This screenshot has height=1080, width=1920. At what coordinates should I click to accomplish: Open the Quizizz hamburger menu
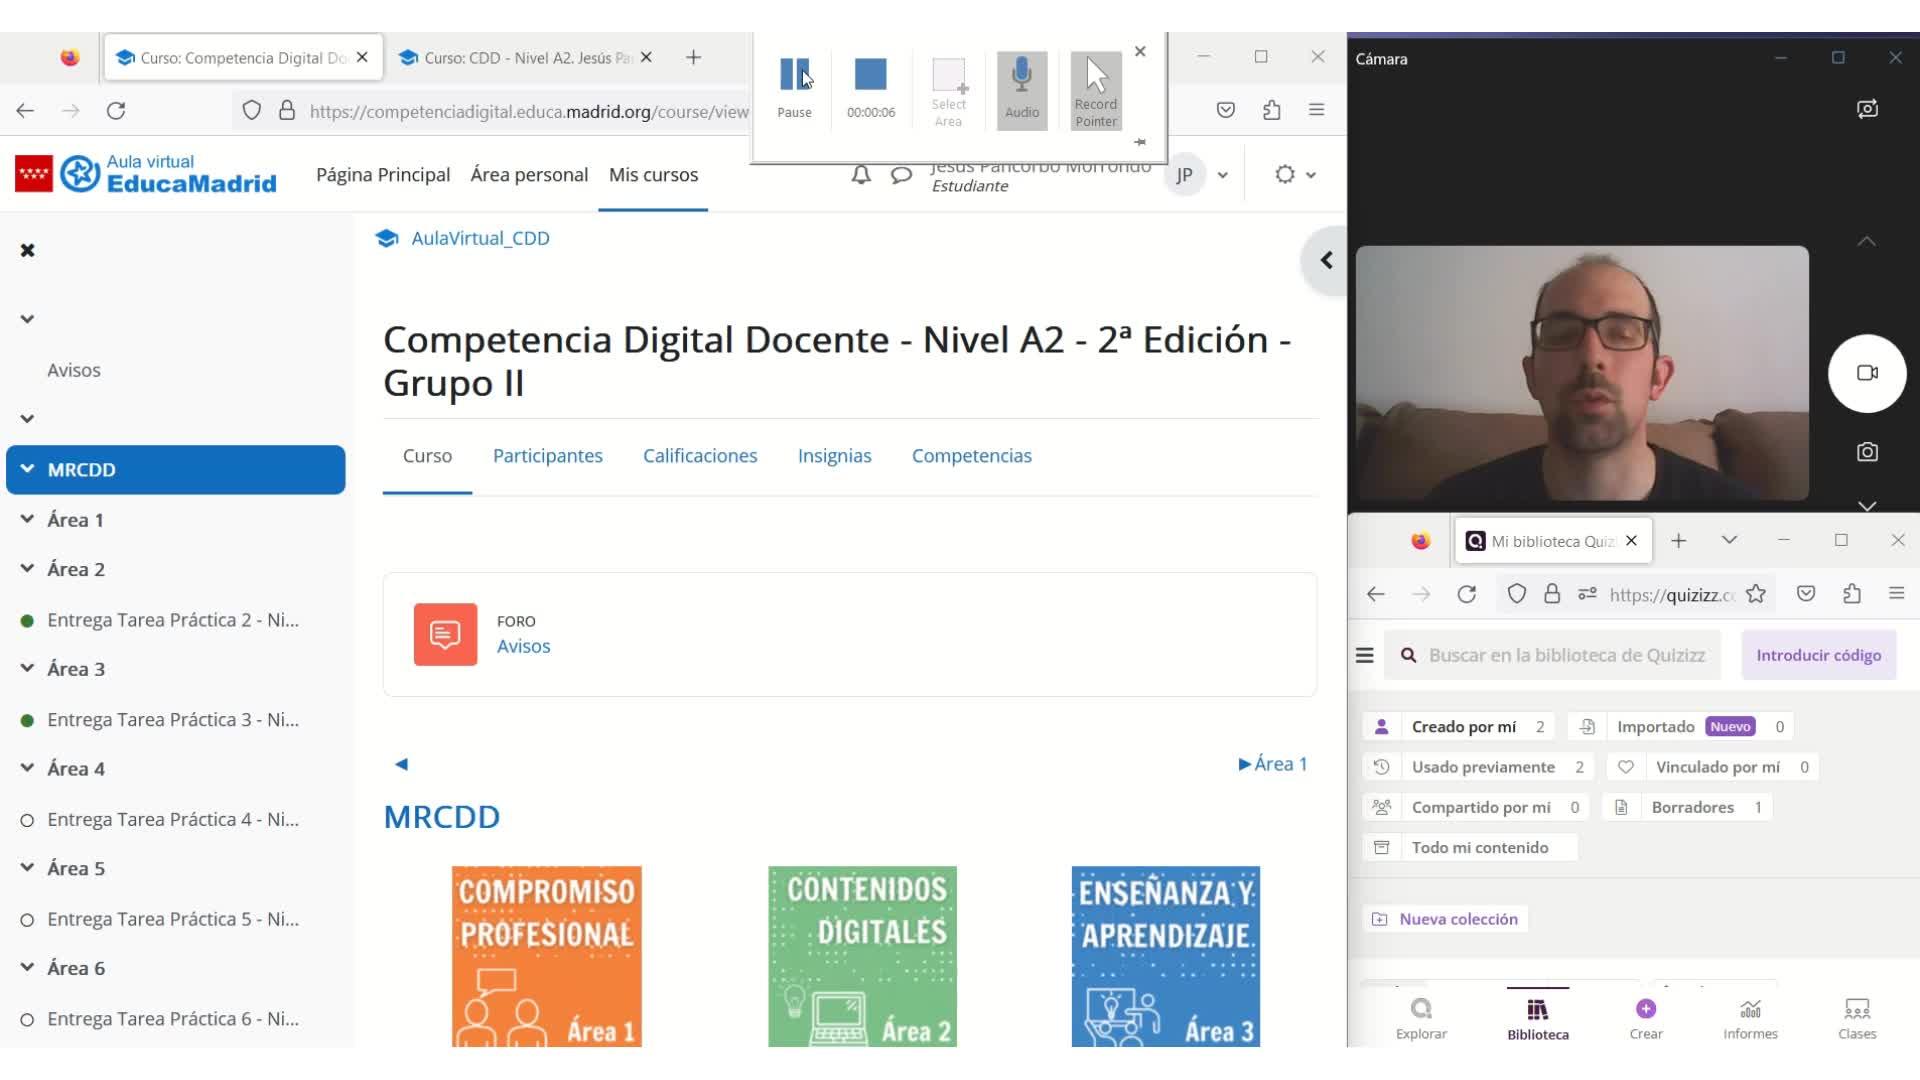[x=1364, y=655]
